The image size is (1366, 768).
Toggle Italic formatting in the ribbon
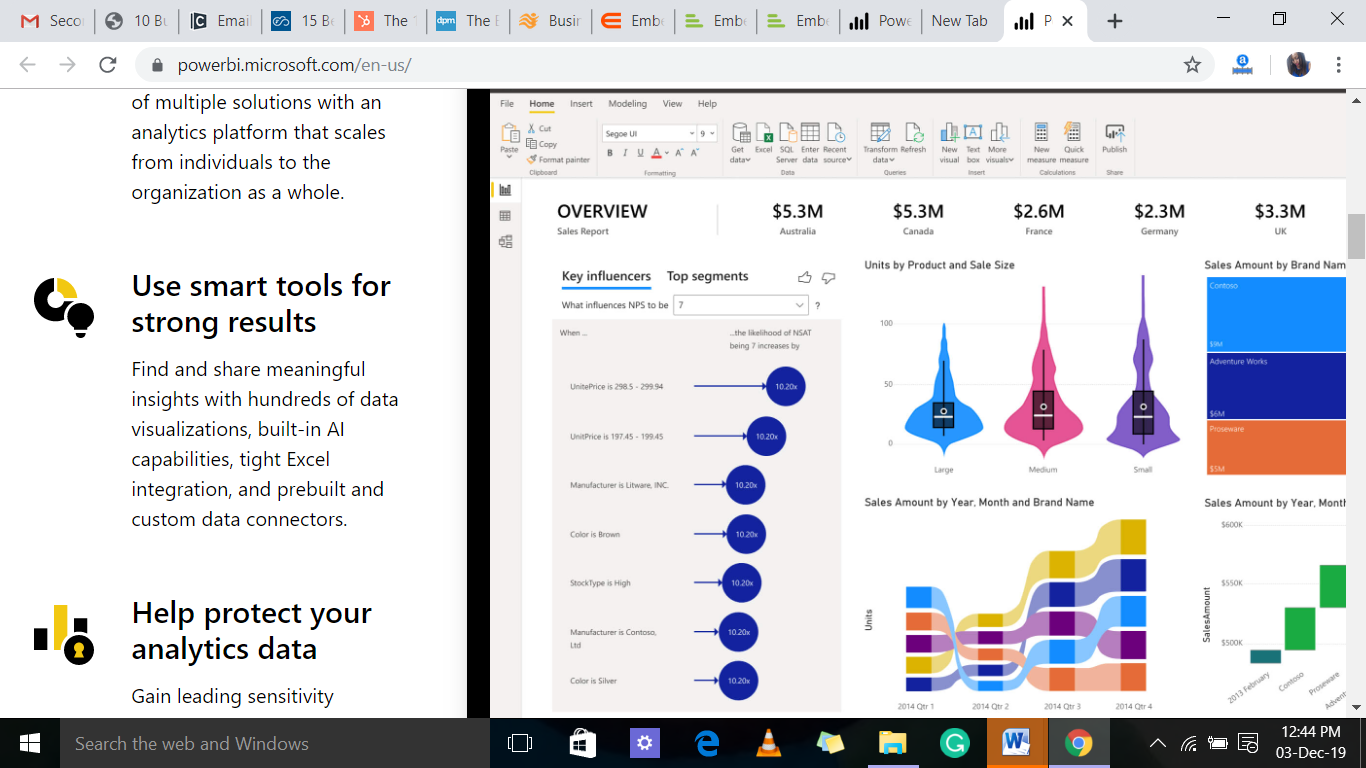(x=625, y=153)
